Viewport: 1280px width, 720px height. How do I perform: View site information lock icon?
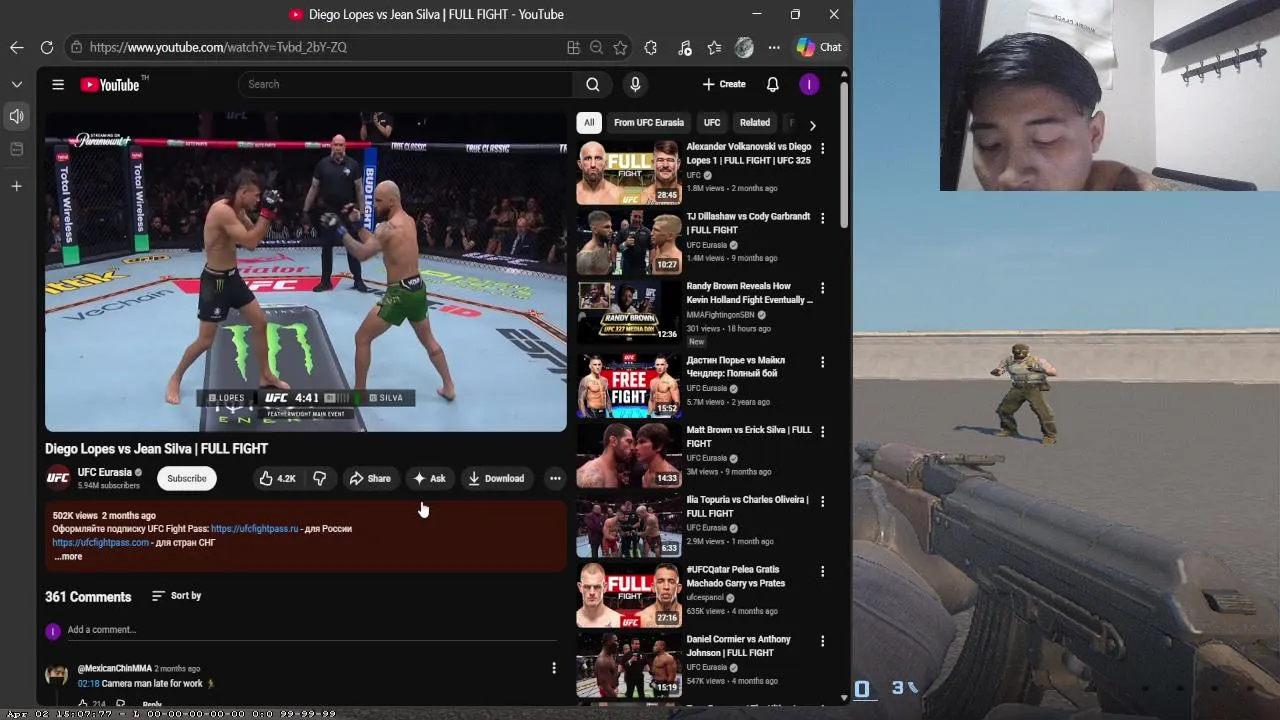coord(76,47)
